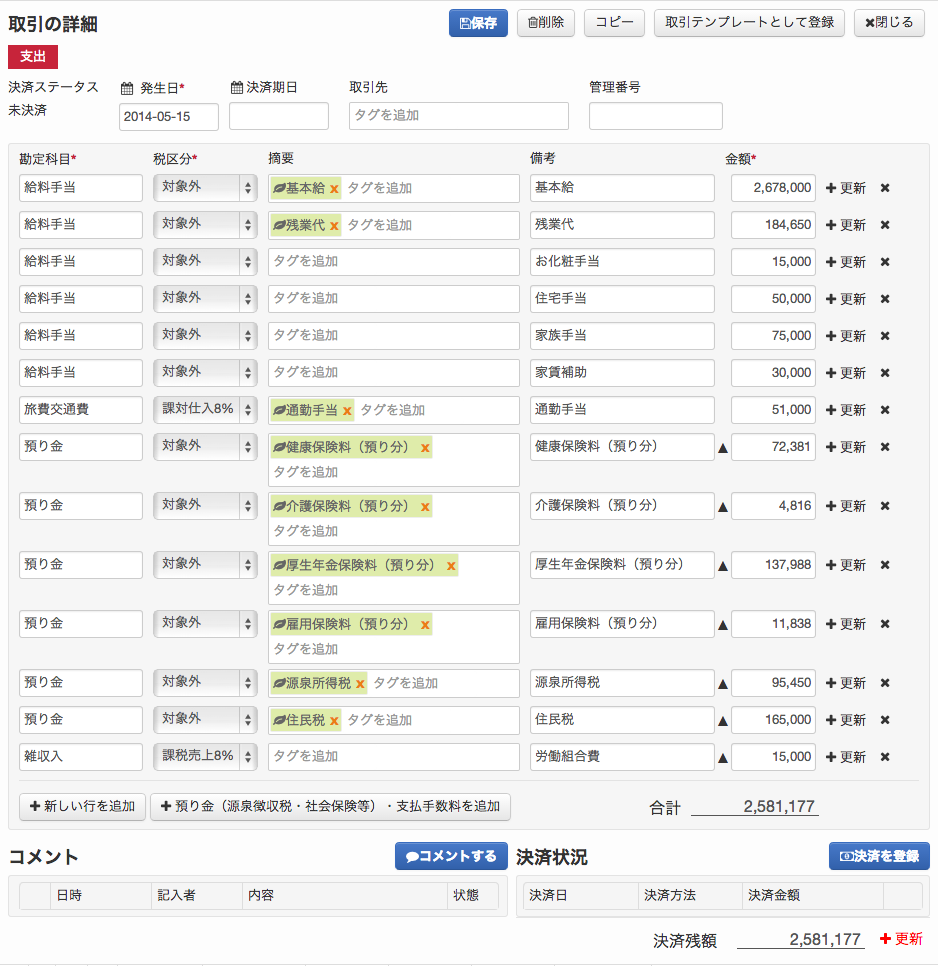
Task: Remove the 通勤手当 tag from 摘要
Action: pos(347,410)
